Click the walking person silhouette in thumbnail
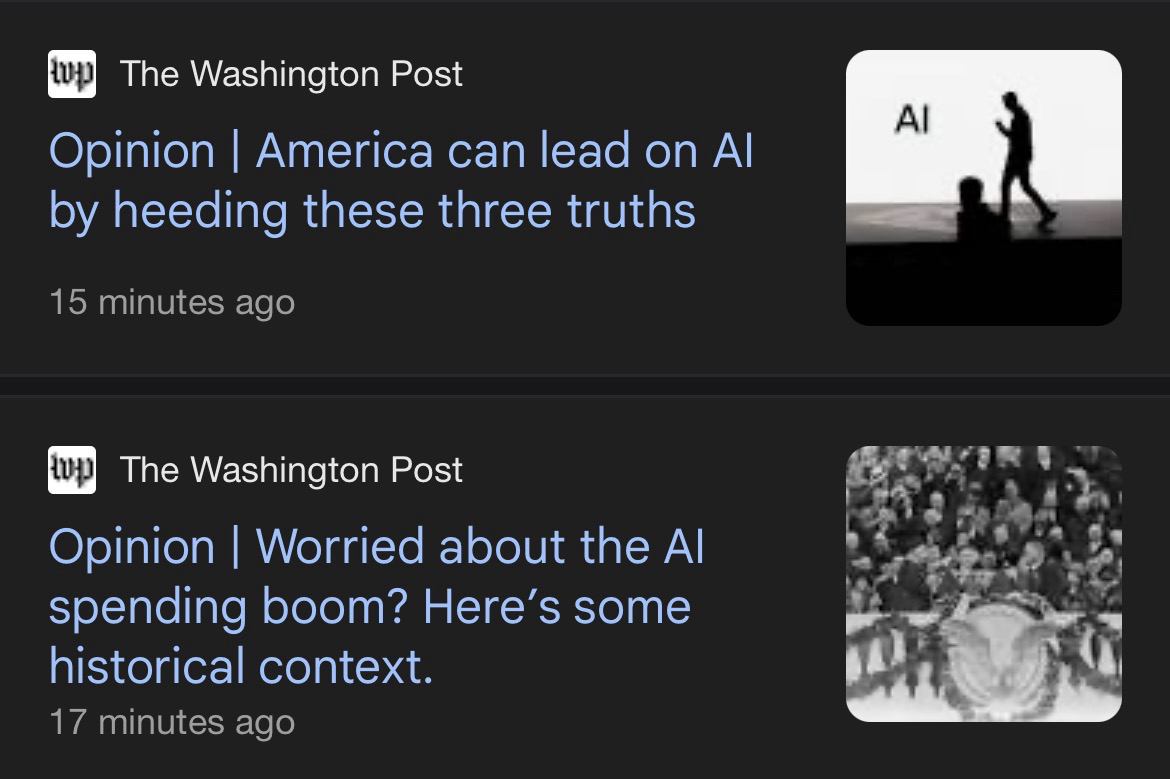 pos(1020,160)
